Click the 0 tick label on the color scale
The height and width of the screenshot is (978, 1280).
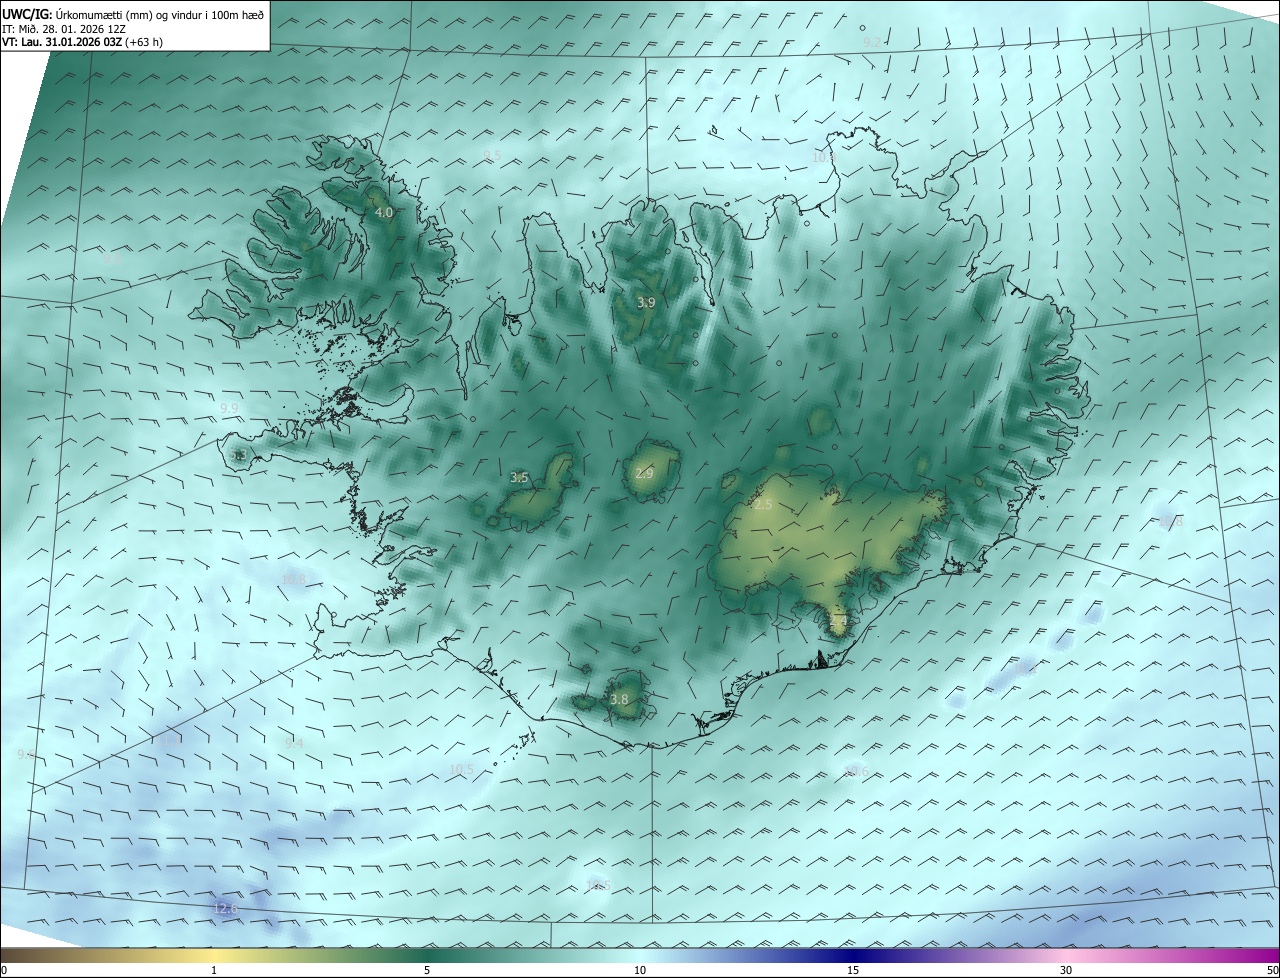click(x=4, y=970)
